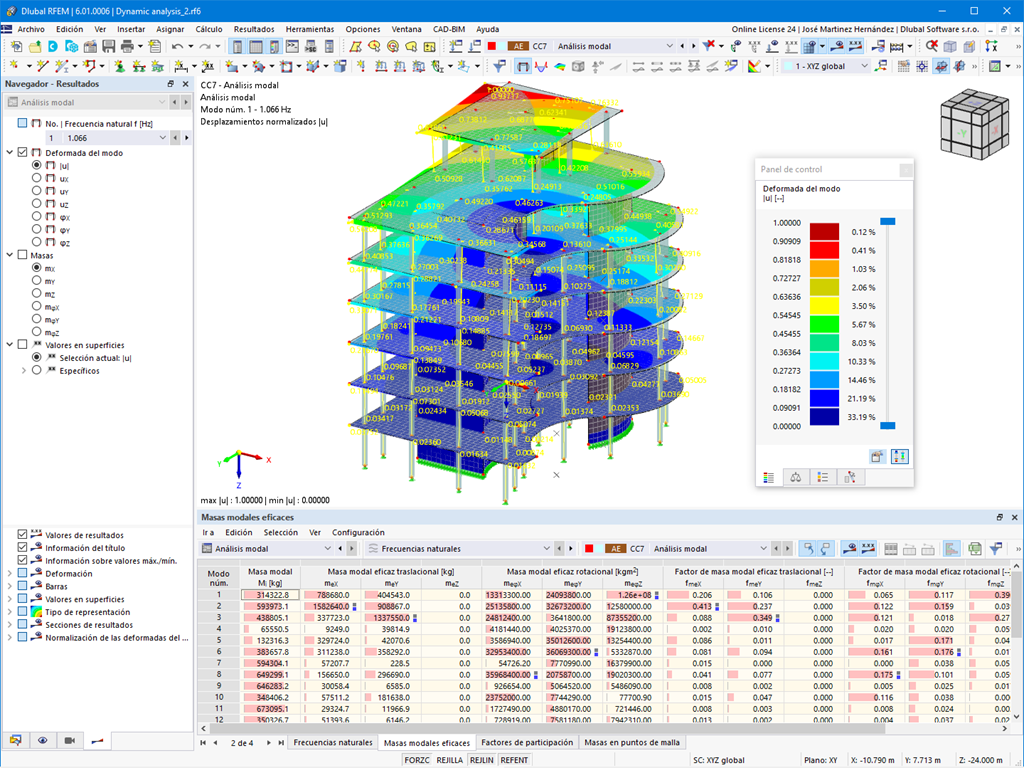1024x768 pixels.
Task: Click Modo núm. column header
Action: 219,577
